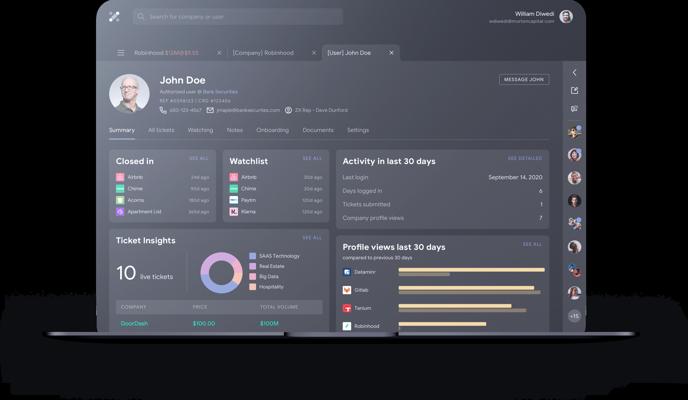Screen dimensions: 688x400
Task: Open the hamburger menu beside the tabs
Action: pyautogui.click(x=121, y=53)
